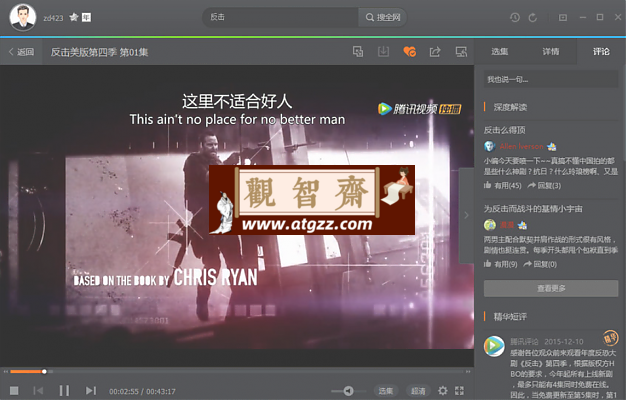Click the zd423 username

(53, 18)
